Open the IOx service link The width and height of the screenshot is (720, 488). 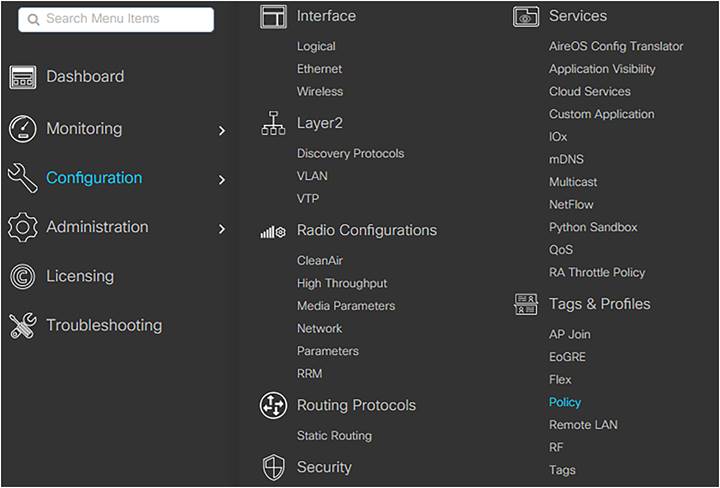(558, 136)
